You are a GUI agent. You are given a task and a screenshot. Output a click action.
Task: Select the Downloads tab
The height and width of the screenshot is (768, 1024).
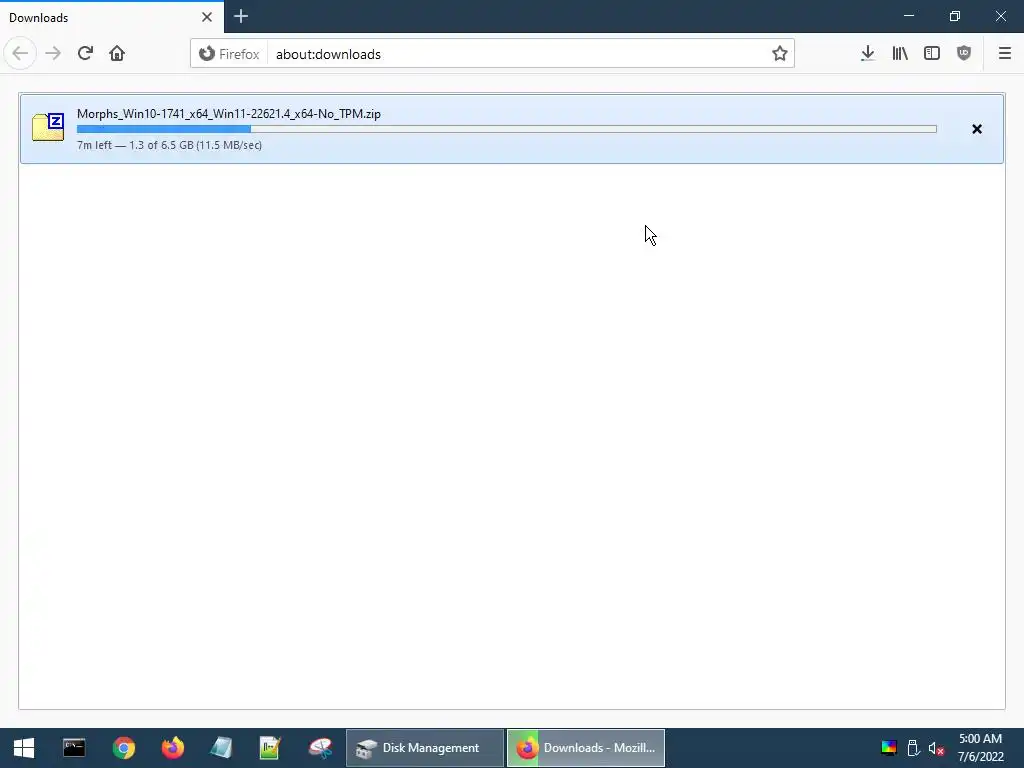[x=112, y=17]
